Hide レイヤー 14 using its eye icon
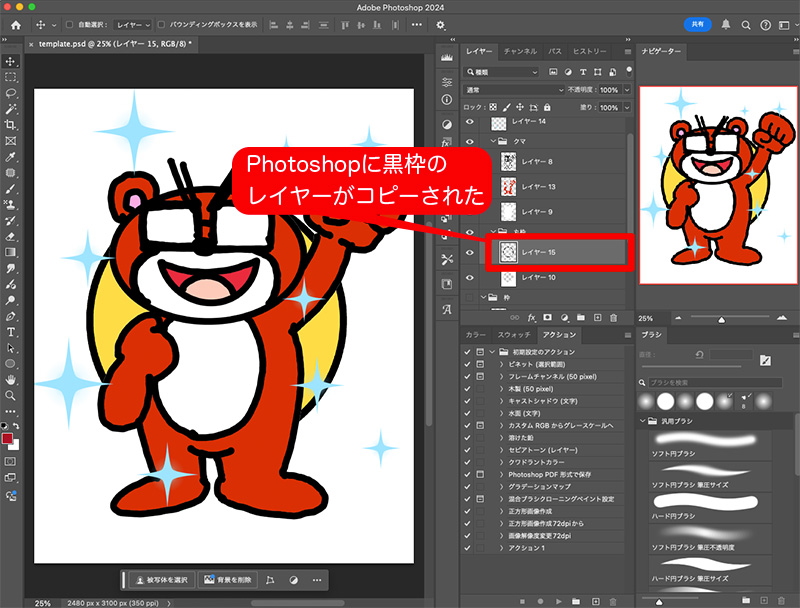 click(x=468, y=122)
